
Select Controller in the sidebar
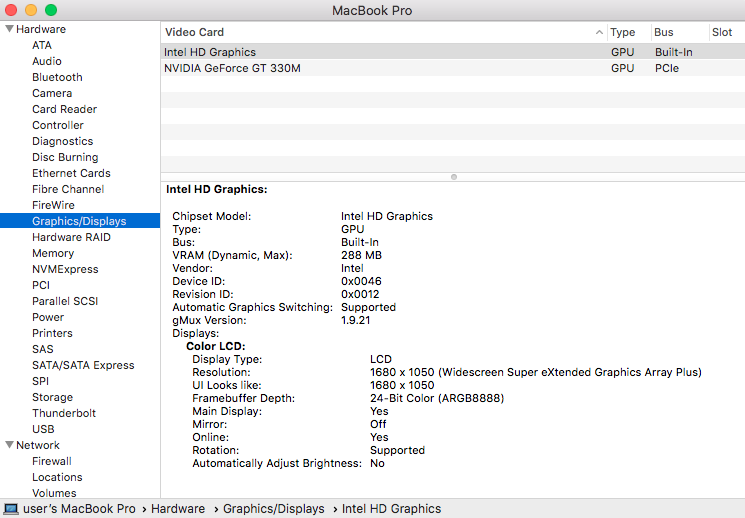click(x=57, y=125)
